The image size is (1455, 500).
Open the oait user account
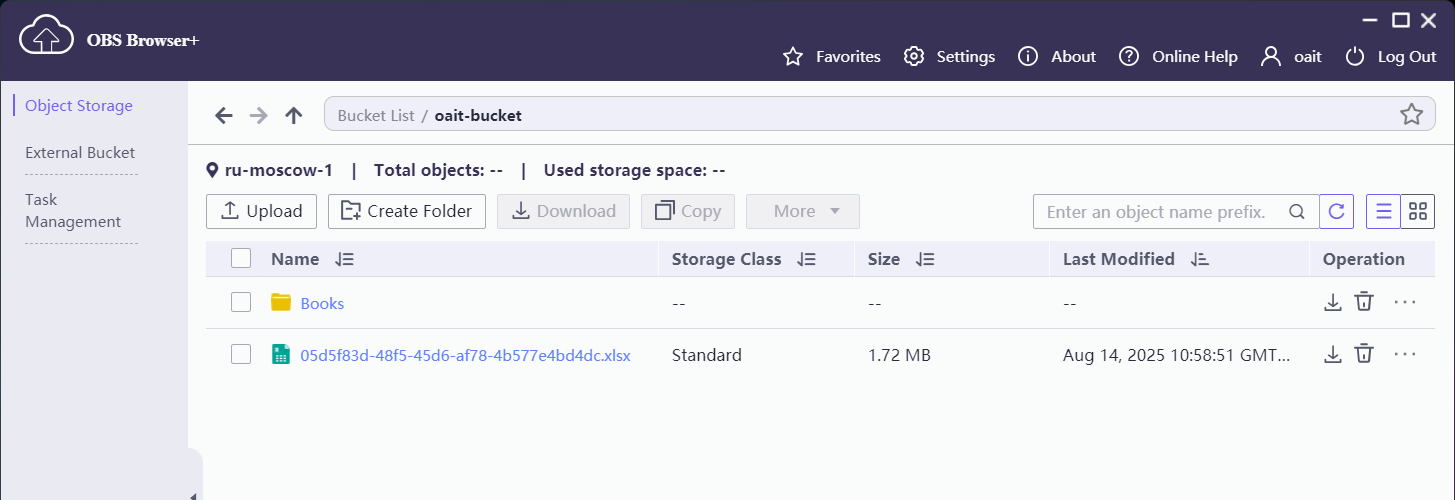1291,57
